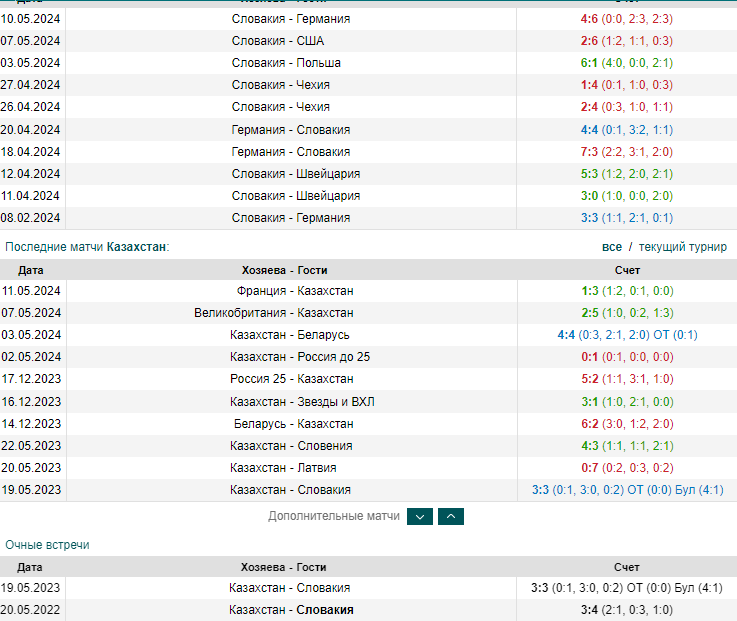
Task: Click score 3:1 (1:0, 2:1, 0:0)
Action: [x=627, y=402]
